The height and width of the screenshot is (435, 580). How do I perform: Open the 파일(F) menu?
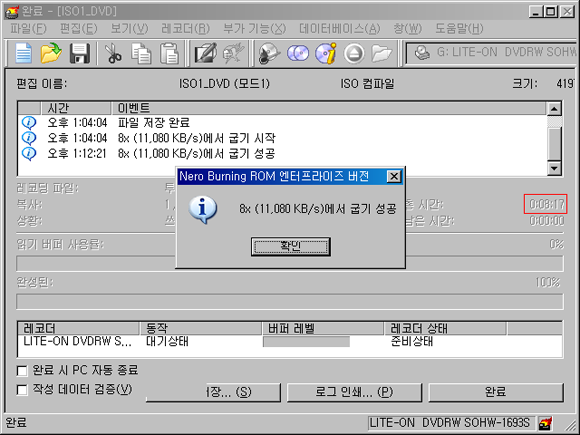28,28
